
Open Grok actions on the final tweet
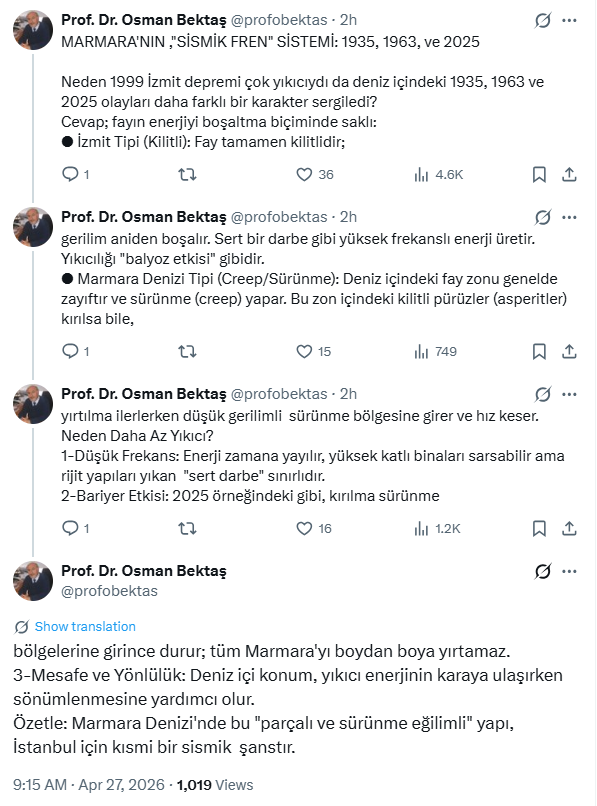tap(542, 570)
